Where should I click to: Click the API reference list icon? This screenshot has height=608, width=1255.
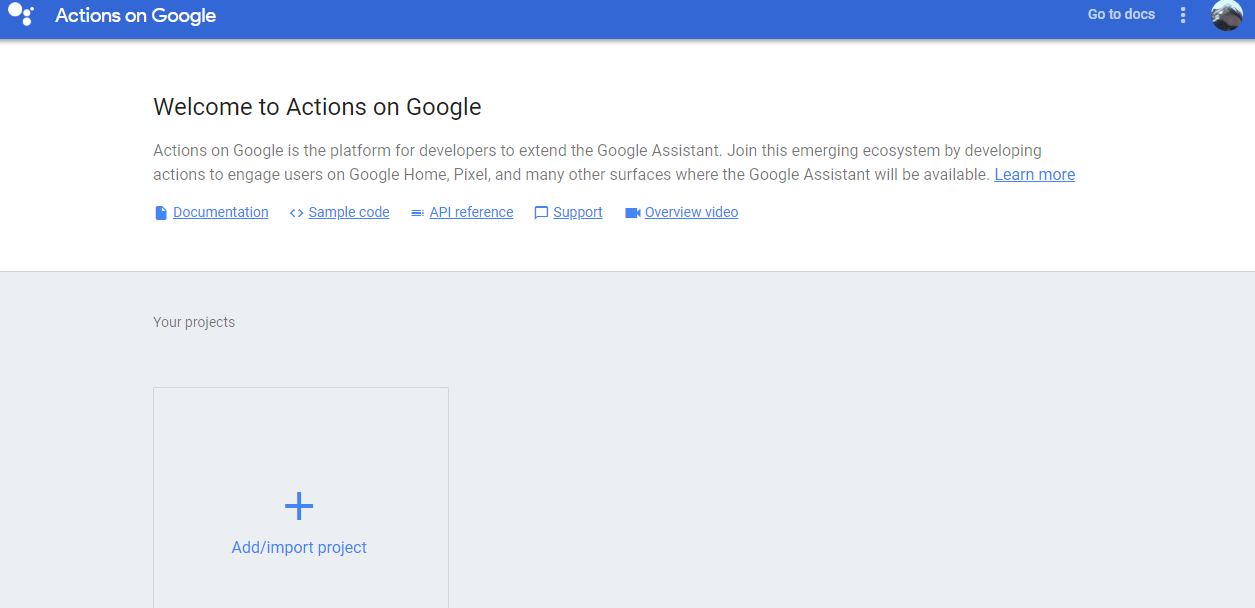[x=417, y=213]
